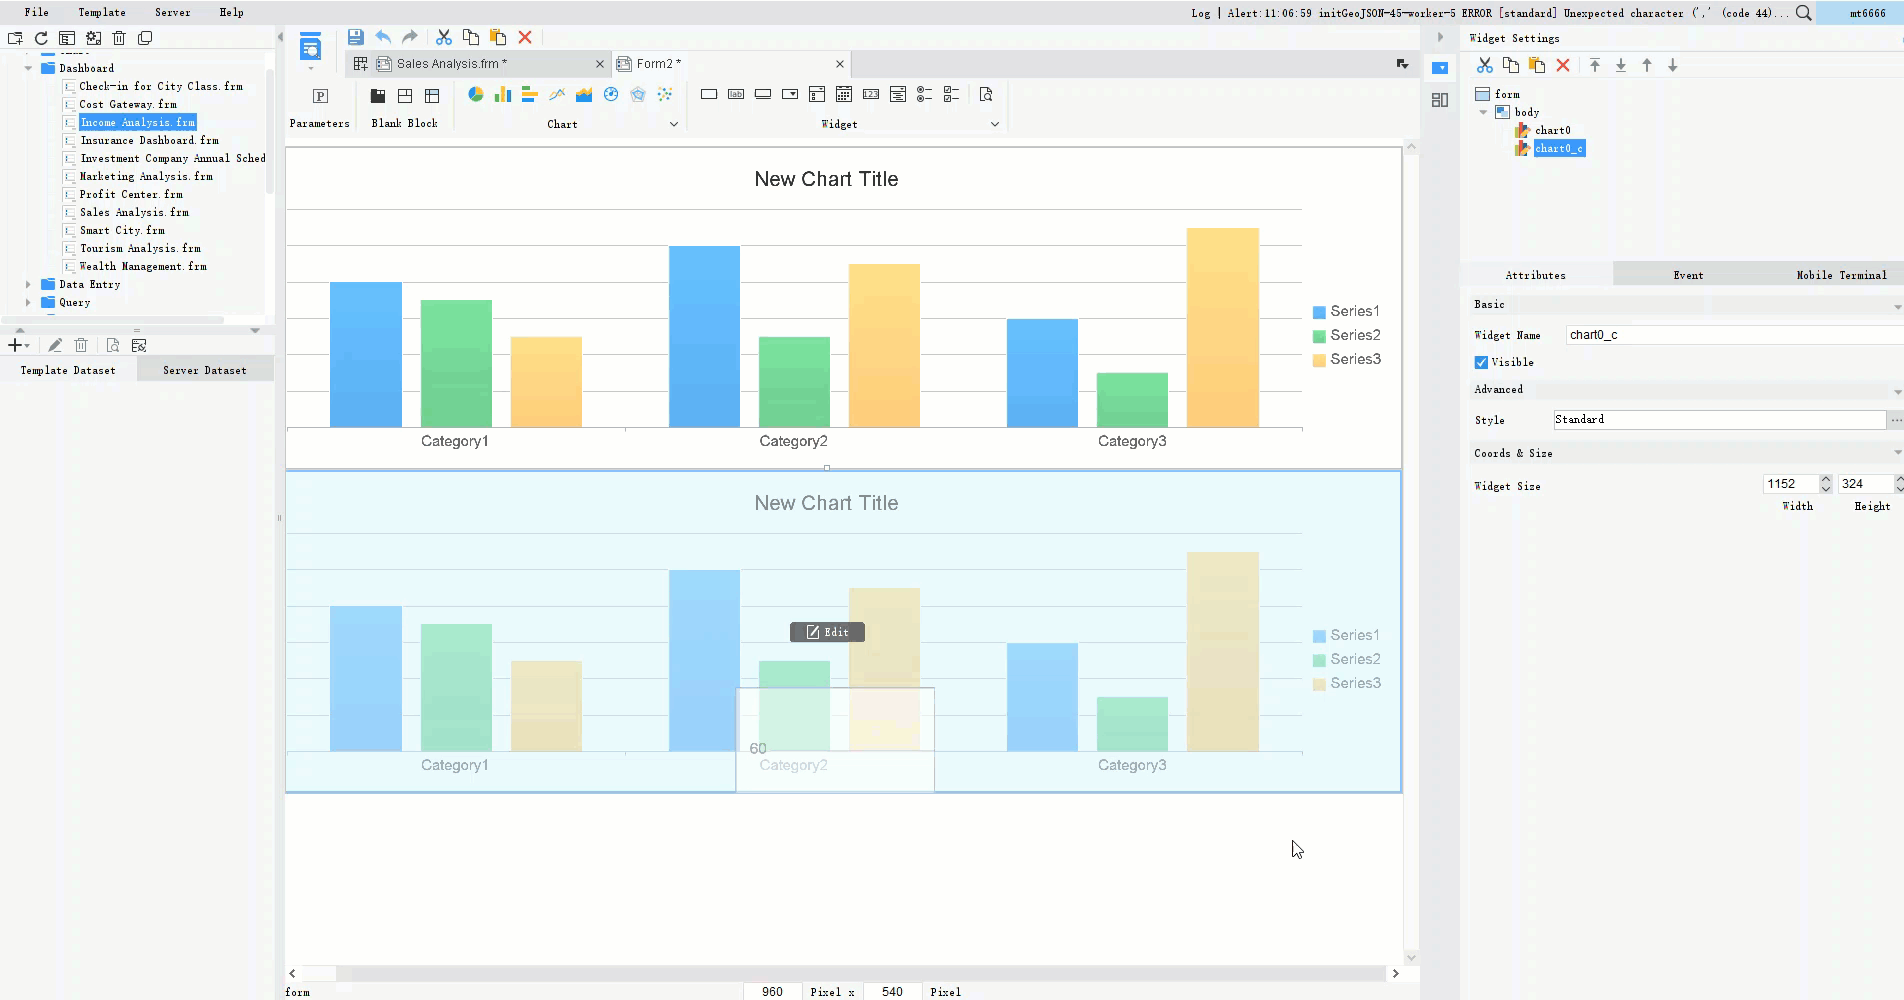This screenshot has width=1904, height=1000.
Task: Uncheck the Visible checkbox
Action: (x=1481, y=362)
